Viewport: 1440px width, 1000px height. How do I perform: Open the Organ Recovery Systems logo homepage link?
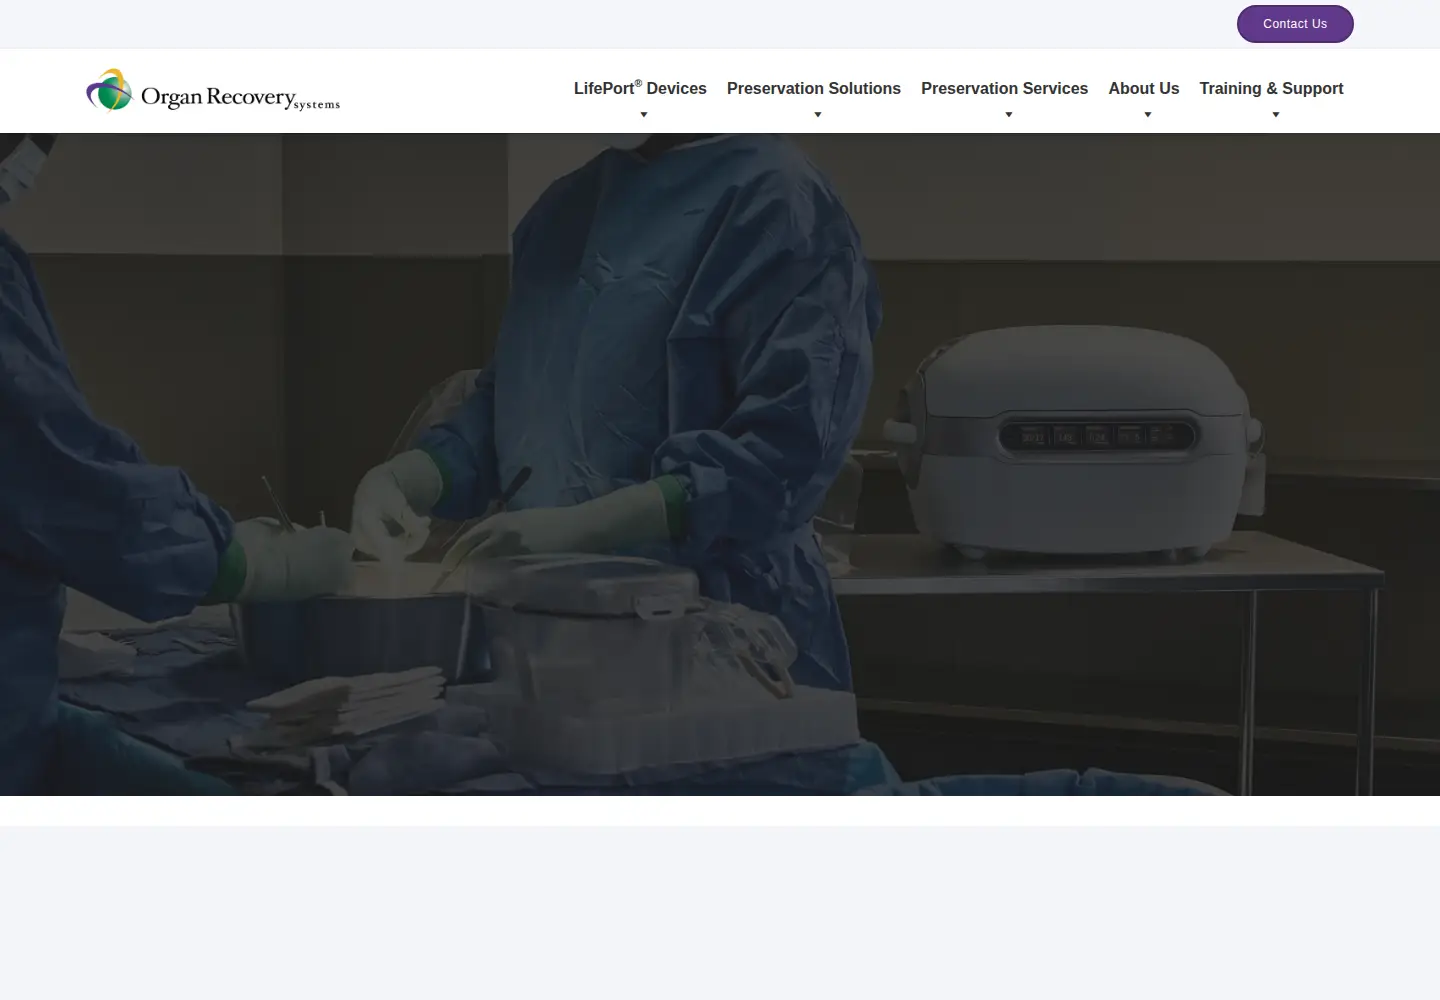tap(213, 91)
